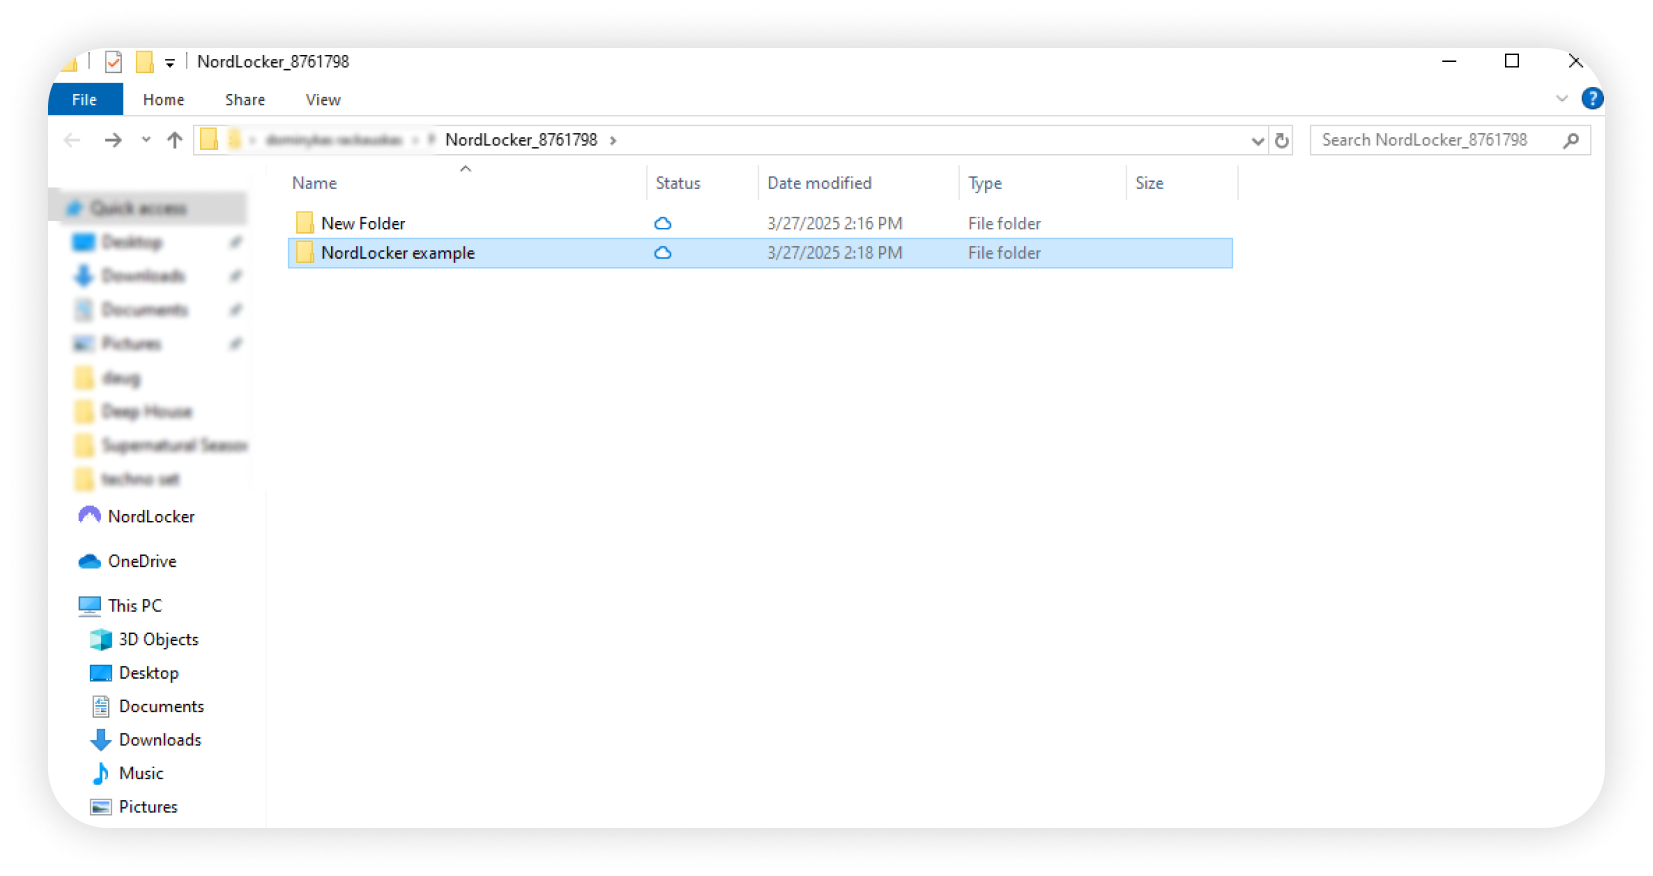
Task: Click the 3D Objects cube icon
Action: coord(101,640)
